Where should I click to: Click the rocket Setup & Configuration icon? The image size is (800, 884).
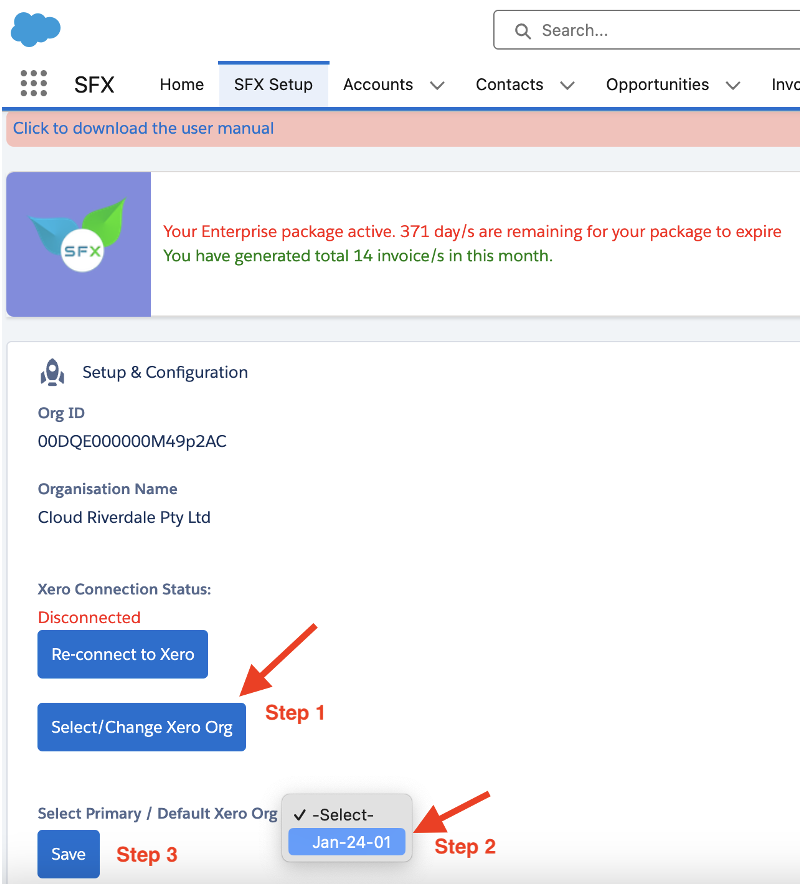click(x=52, y=372)
